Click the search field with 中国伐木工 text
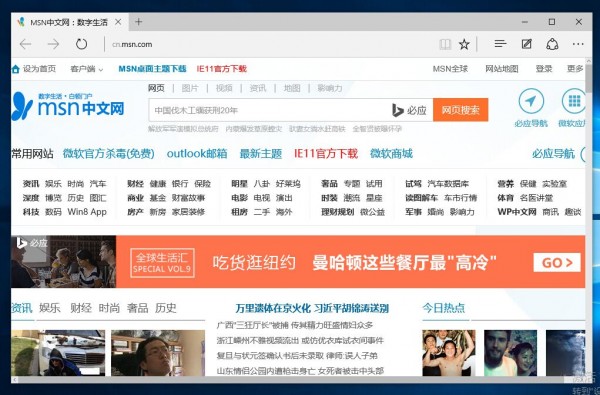The width and height of the screenshot is (600, 395). click(270, 110)
